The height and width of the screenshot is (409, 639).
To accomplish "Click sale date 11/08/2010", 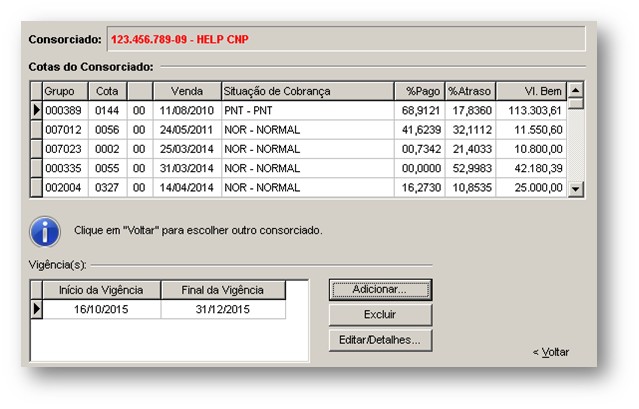I will [x=187, y=110].
